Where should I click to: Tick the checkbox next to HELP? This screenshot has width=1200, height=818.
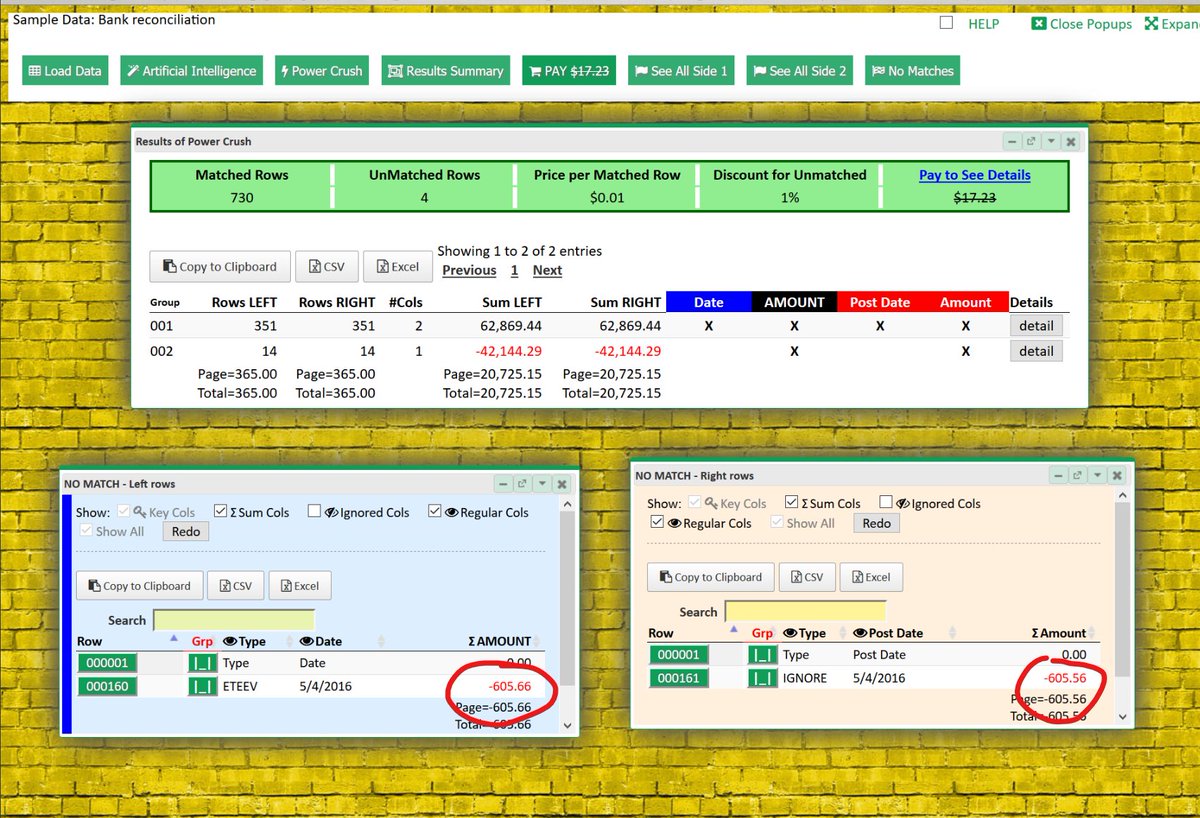[x=947, y=23]
